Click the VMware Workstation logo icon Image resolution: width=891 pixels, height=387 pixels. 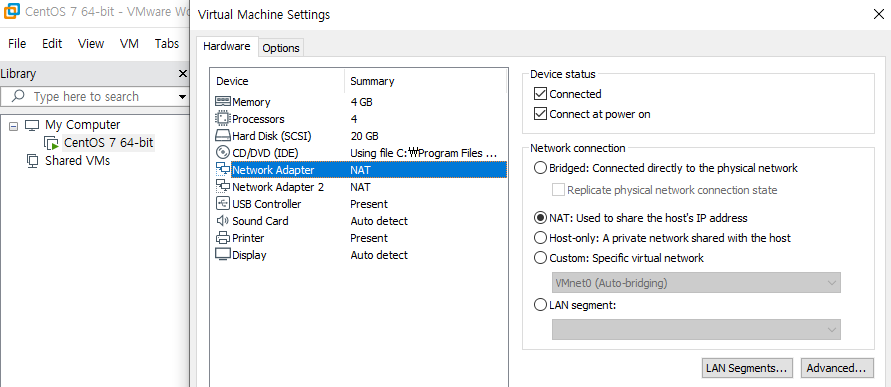coord(11,11)
